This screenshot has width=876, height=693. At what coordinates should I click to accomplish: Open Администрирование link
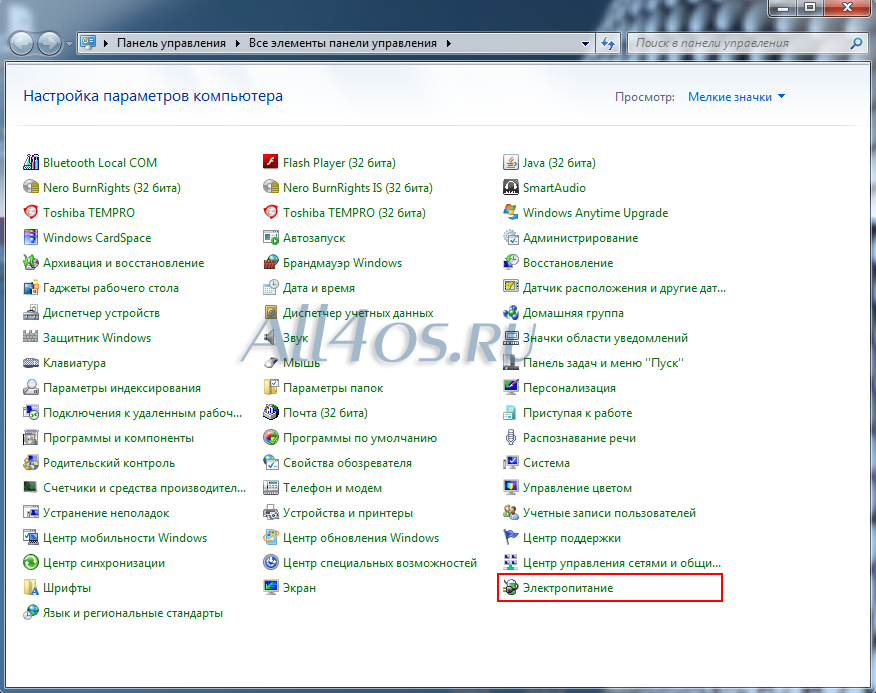pos(580,238)
